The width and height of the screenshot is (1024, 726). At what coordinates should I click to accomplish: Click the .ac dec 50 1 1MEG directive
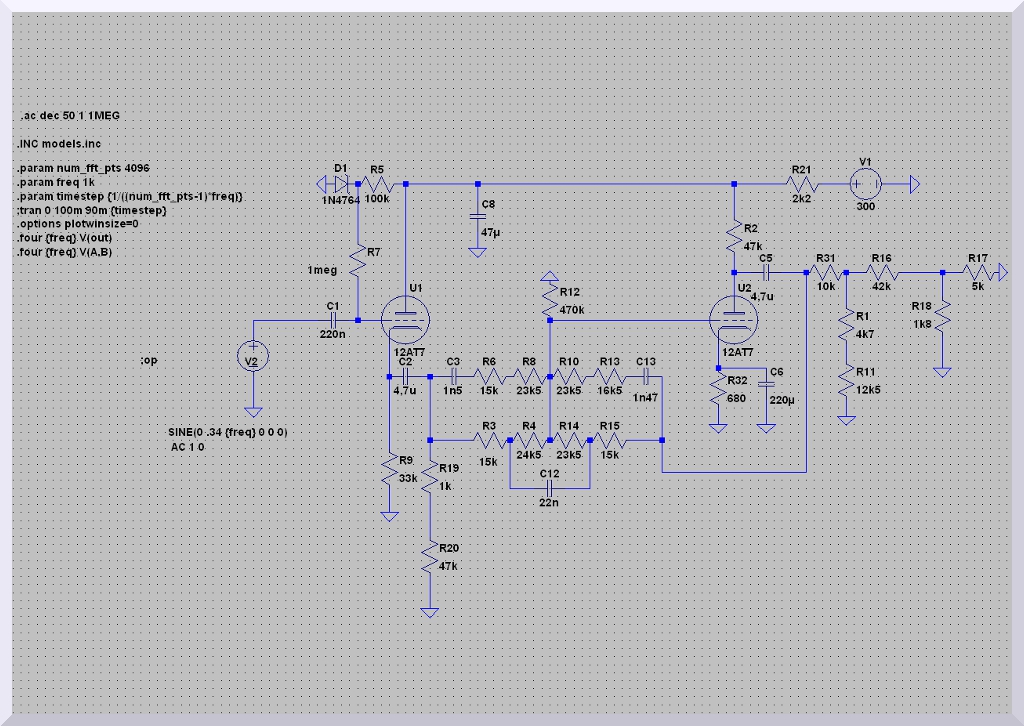(69, 116)
